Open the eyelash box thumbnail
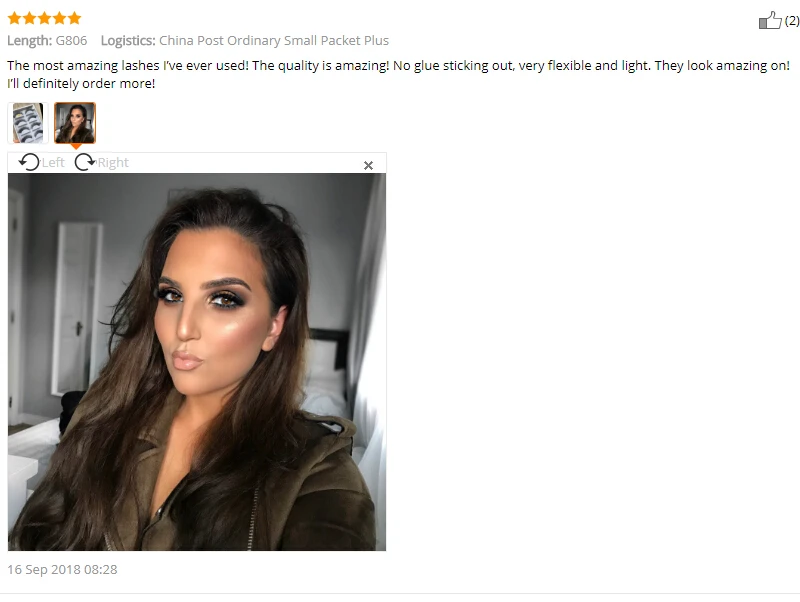800x602 pixels. (28, 123)
